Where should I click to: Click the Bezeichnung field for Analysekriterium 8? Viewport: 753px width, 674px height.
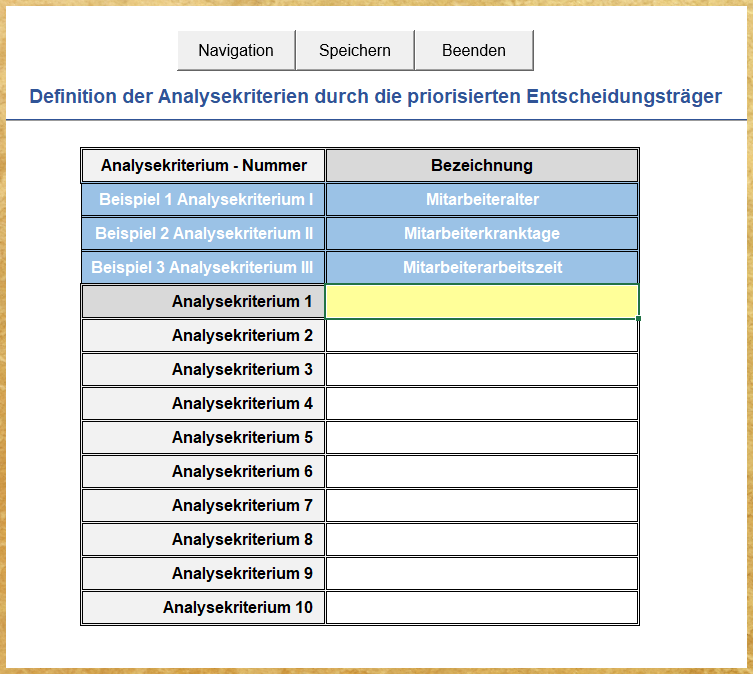pyautogui.click(x=481, y=539)
